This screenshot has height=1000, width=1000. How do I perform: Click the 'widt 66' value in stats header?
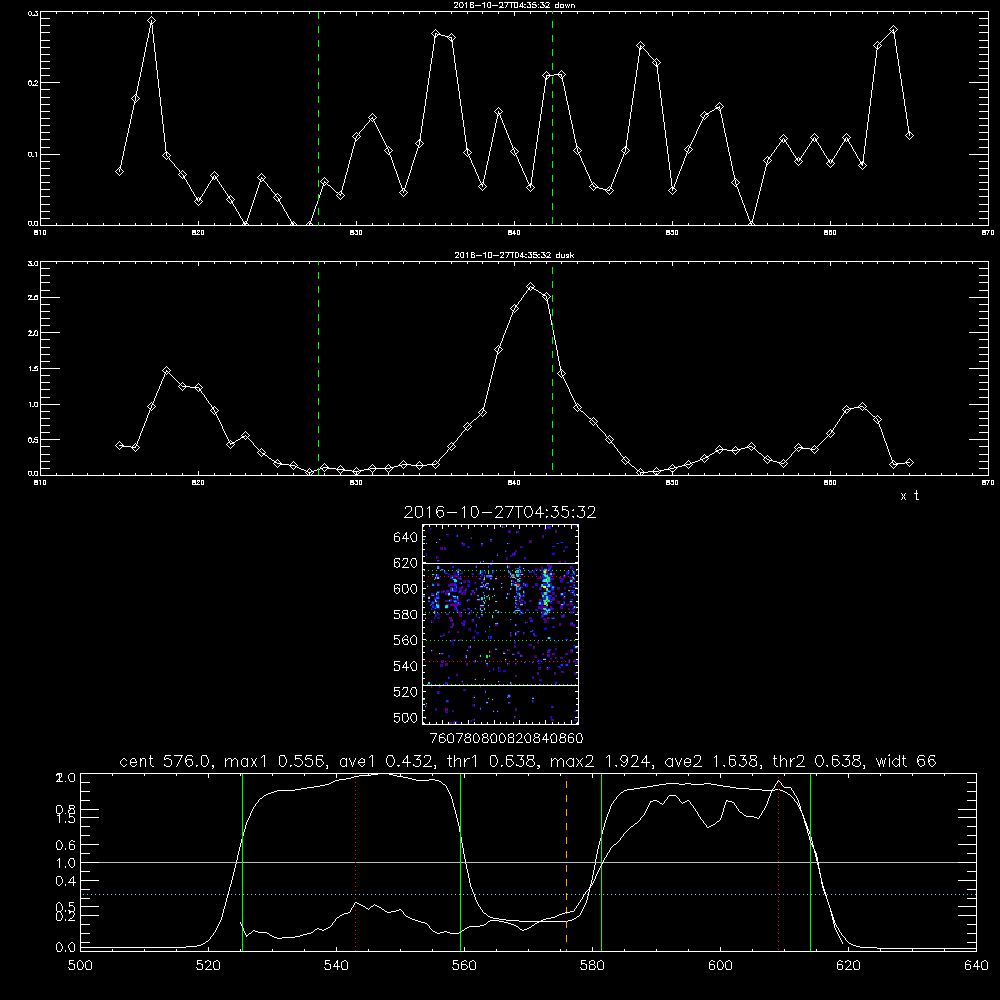click(x=906, y=761)
